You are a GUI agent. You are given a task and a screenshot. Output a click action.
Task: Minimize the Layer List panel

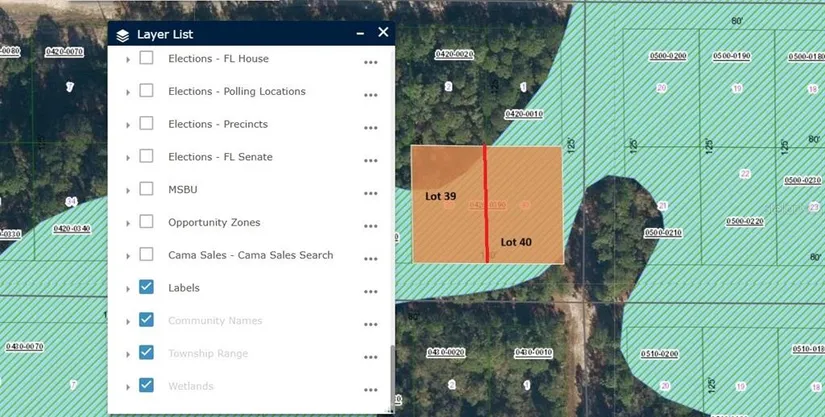click(360, 34)
